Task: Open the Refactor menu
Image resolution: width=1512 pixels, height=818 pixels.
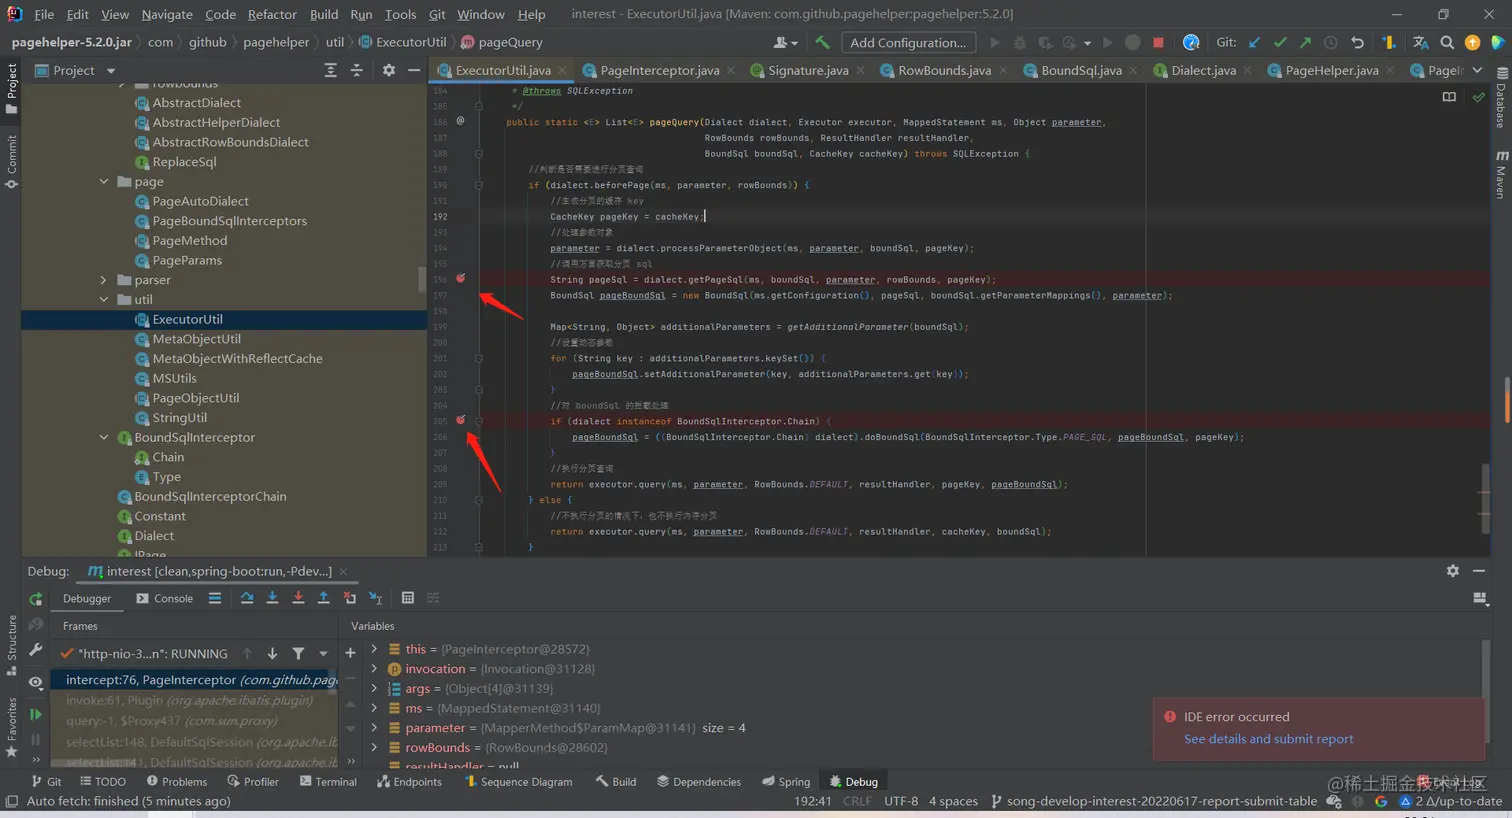Action: [272, 14]
